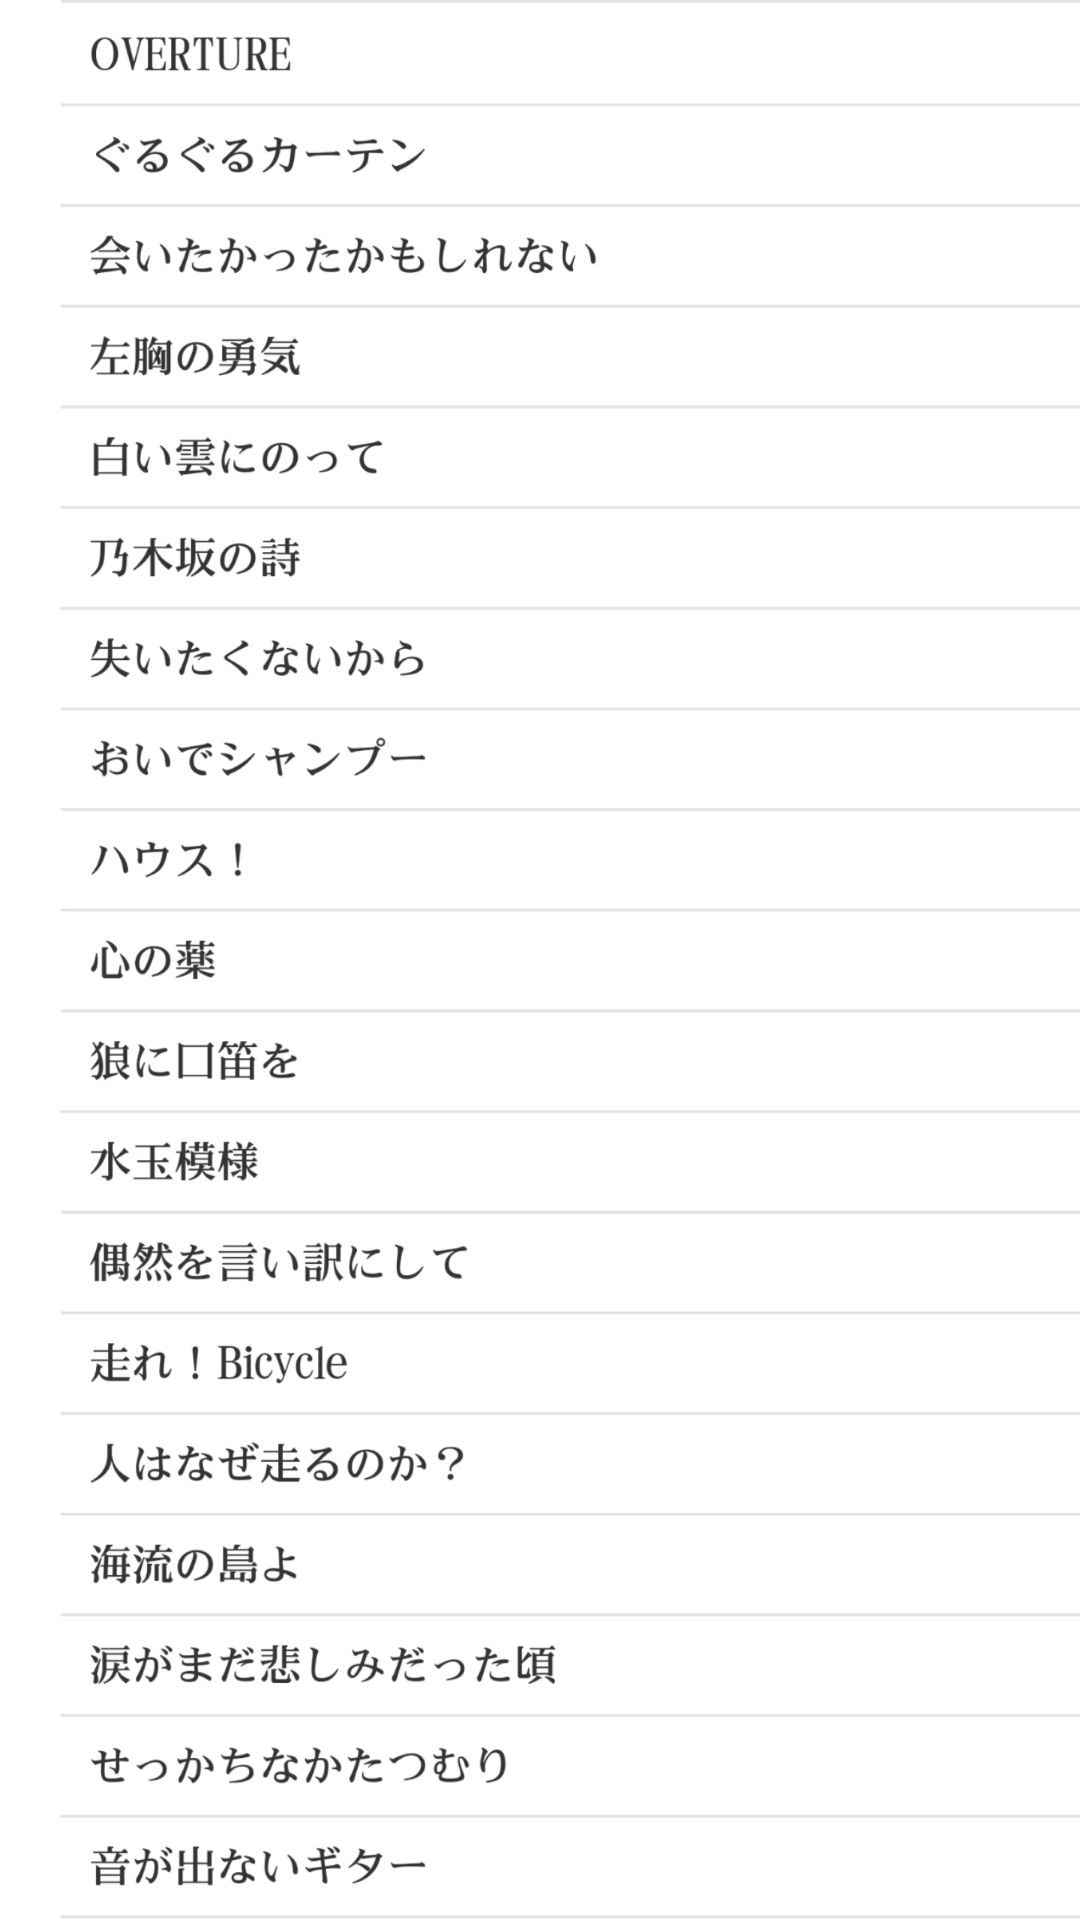Viewport: 1080px width, 1920px height.
Task: Tap the song 失いたくないから
Action: pyautogui.click(x=258, y=659)
